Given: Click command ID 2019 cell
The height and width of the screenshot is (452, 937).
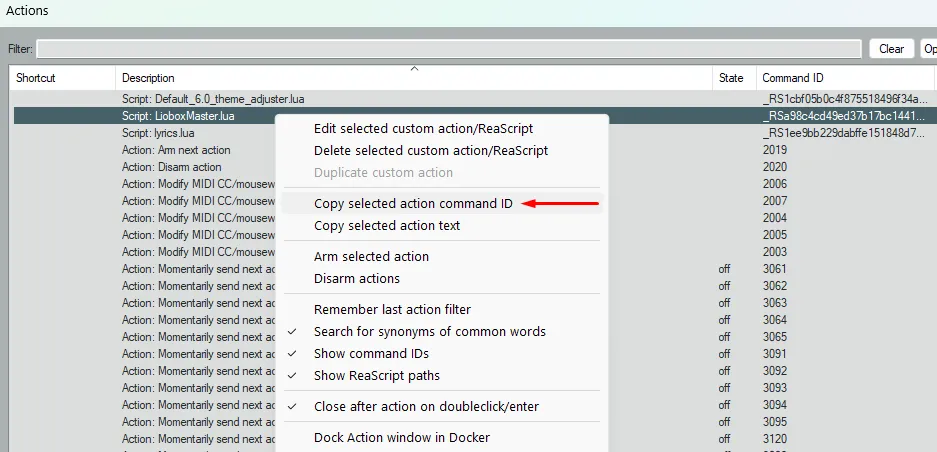Looking at the screenshot, I should click(x=774, y=150).
